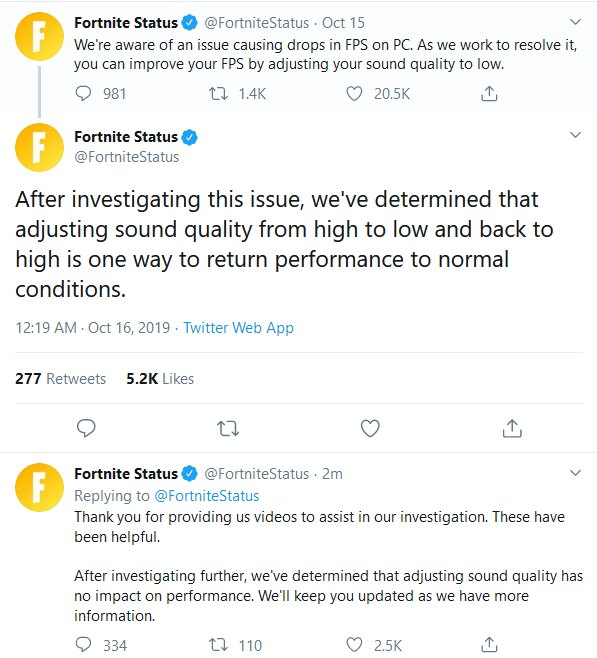Screen dimensions: 597x658
Task: Open the 2m reply tweet's options chevron
Action: tap(576, 473)
